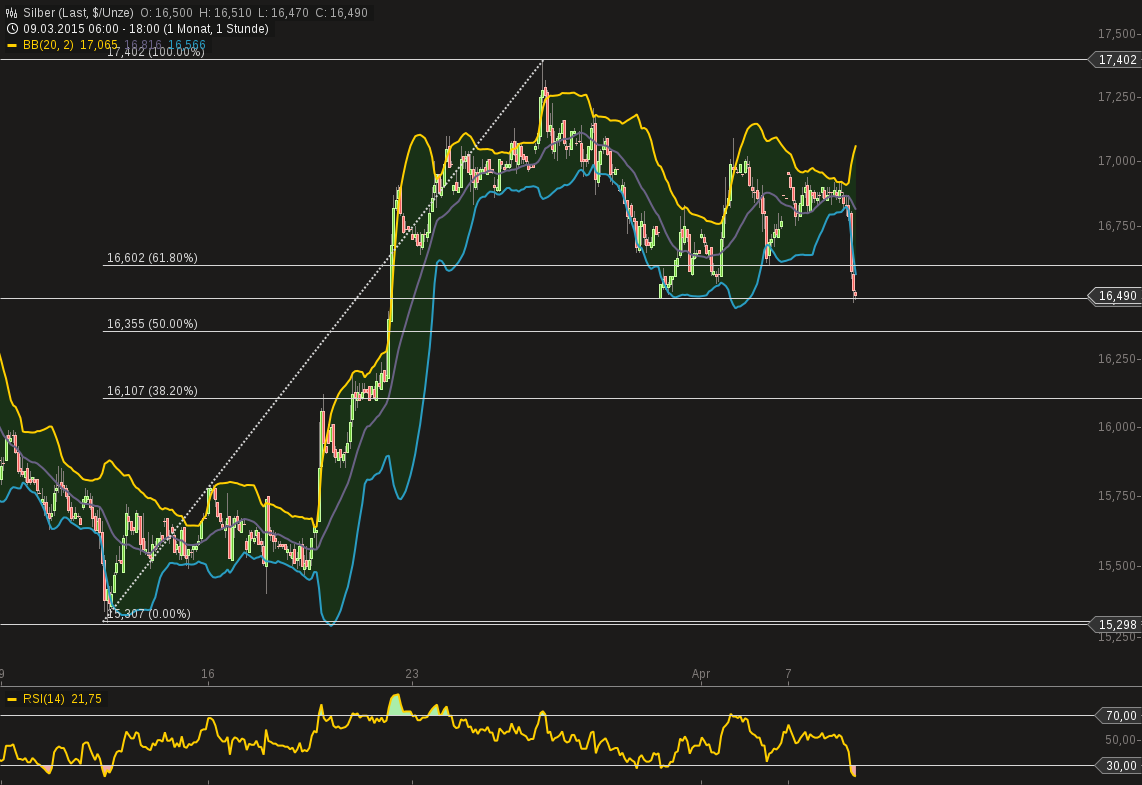The width and height of the screenshot is (1142, 785).
Task: Click the 23 date marker on time axis
Action: pyautogui.click(x=412, y=674)
